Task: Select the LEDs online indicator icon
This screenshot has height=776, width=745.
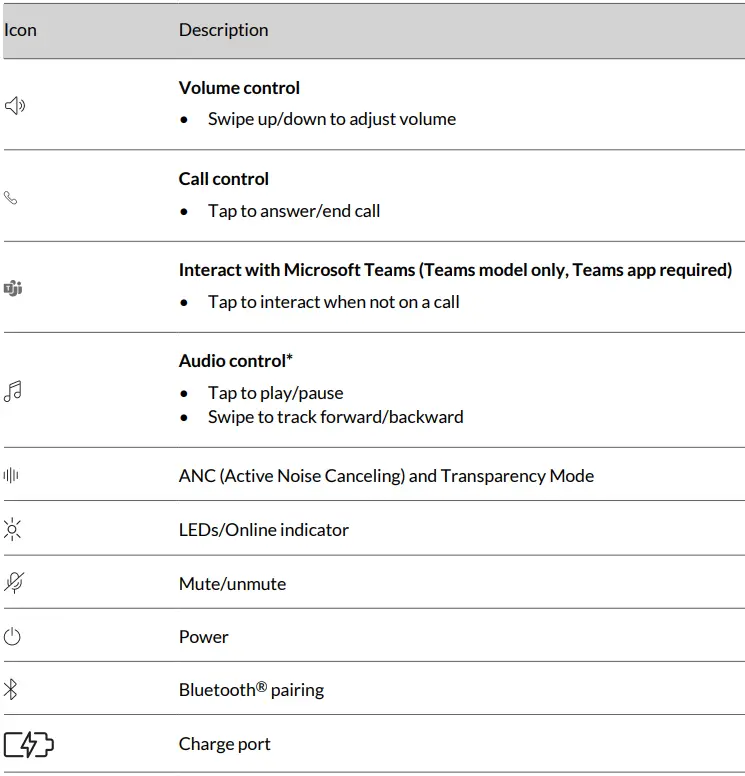Action: (x=12, y=530)
